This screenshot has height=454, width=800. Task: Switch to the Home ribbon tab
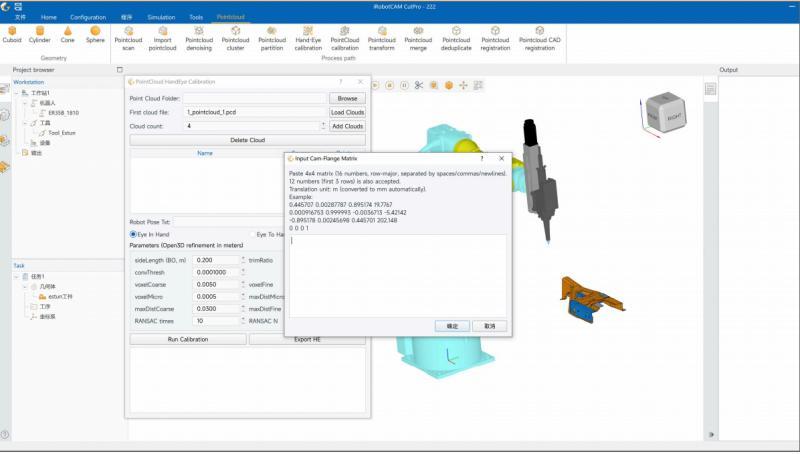coord(48,17)
